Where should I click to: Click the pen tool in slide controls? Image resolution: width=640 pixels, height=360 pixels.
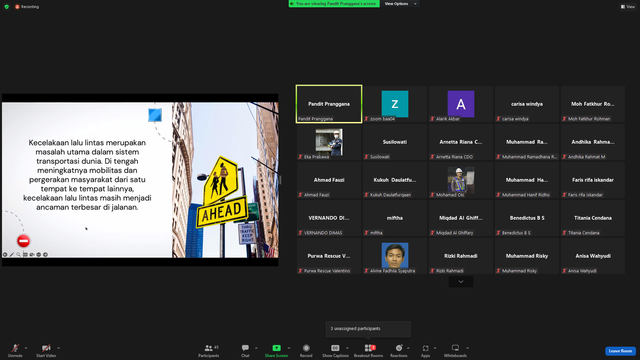12,254
